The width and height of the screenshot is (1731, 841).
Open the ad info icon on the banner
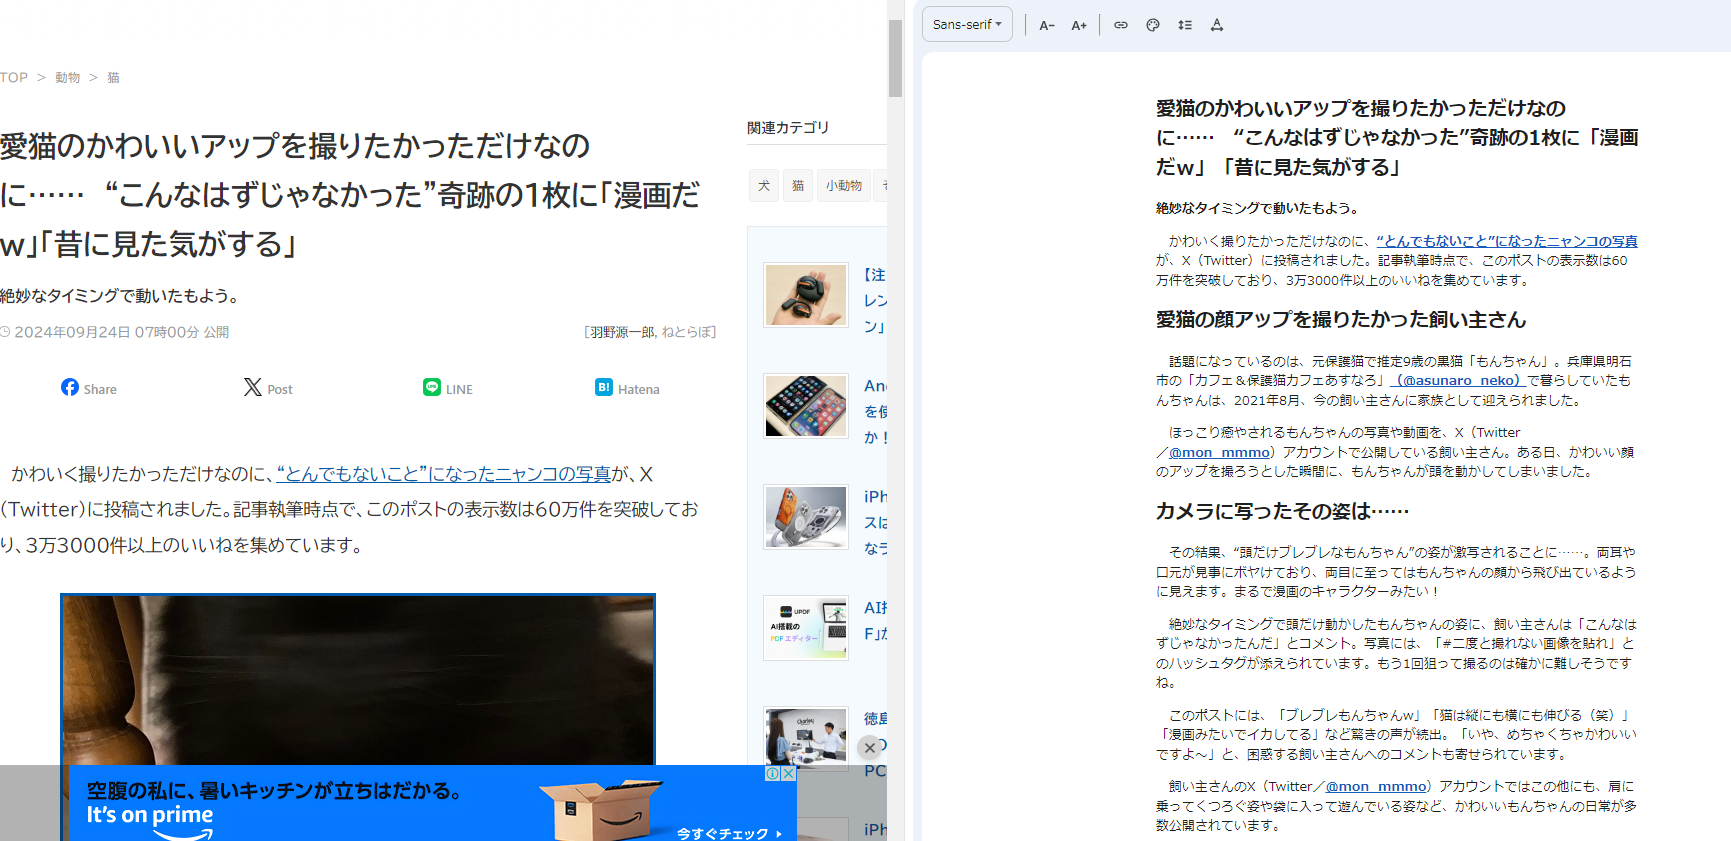coord(773,773)
